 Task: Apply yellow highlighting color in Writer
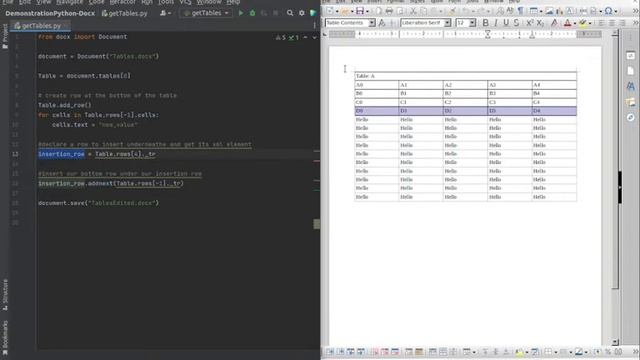[583, 23]
